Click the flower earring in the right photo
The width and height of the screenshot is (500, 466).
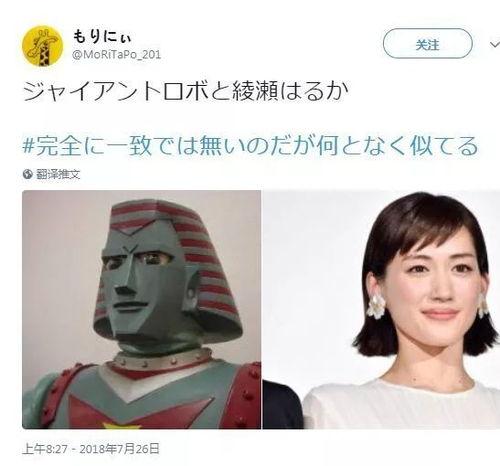(x=376, y=306)
